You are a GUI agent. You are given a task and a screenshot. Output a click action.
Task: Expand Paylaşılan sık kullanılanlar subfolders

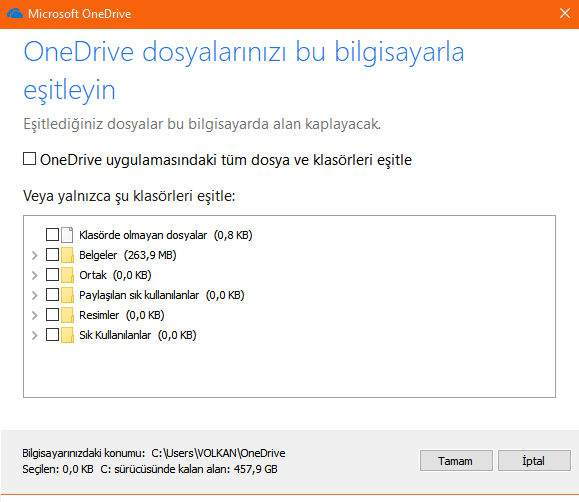[x=35, y=295]
